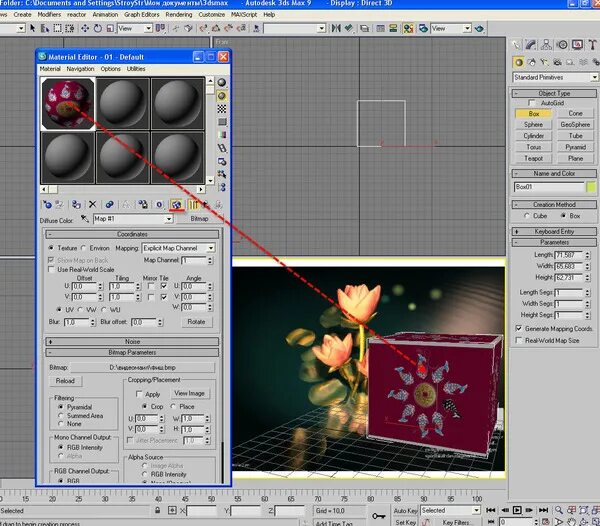Click the View Image button
Viewport: 600px width, 526px height.
click(x=189, y=393)
